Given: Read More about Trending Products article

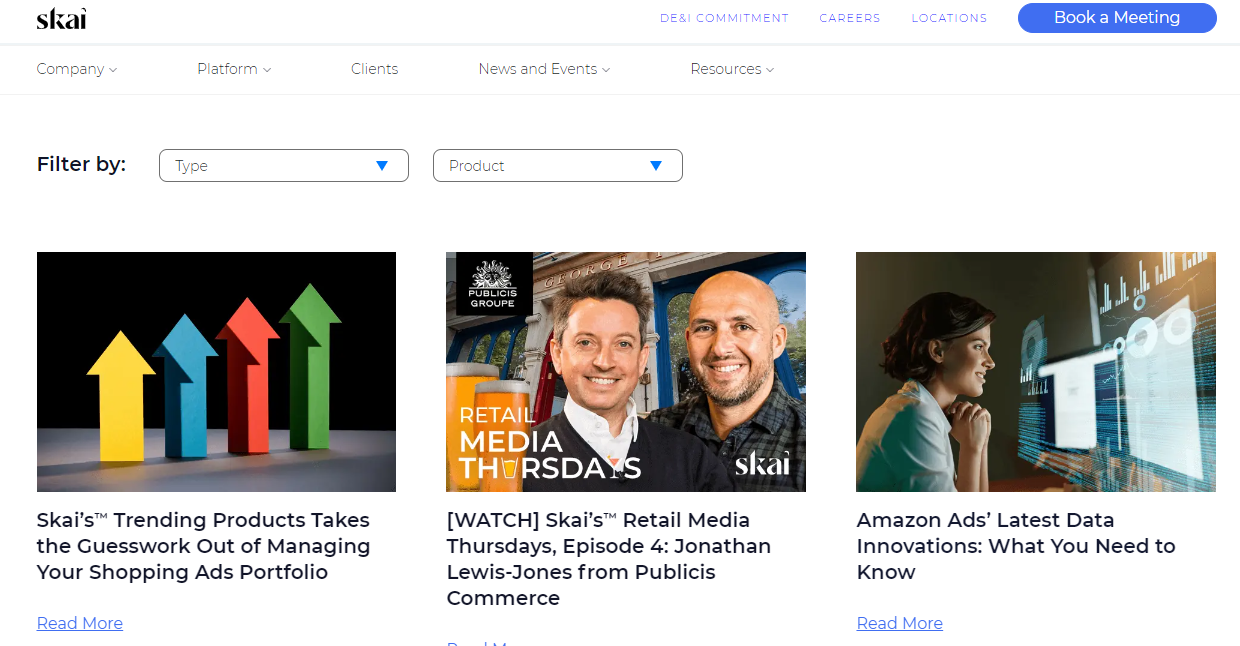Looking at the screenshot, I should (80, 623).
